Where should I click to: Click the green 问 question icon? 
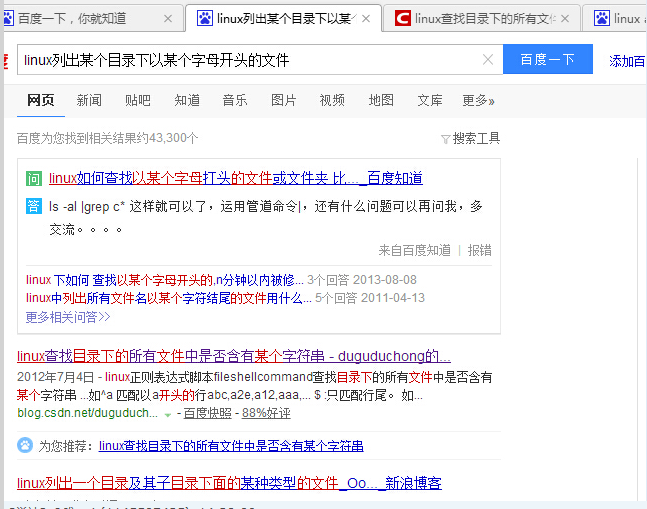pyautogui.click(x=34, y=179)
